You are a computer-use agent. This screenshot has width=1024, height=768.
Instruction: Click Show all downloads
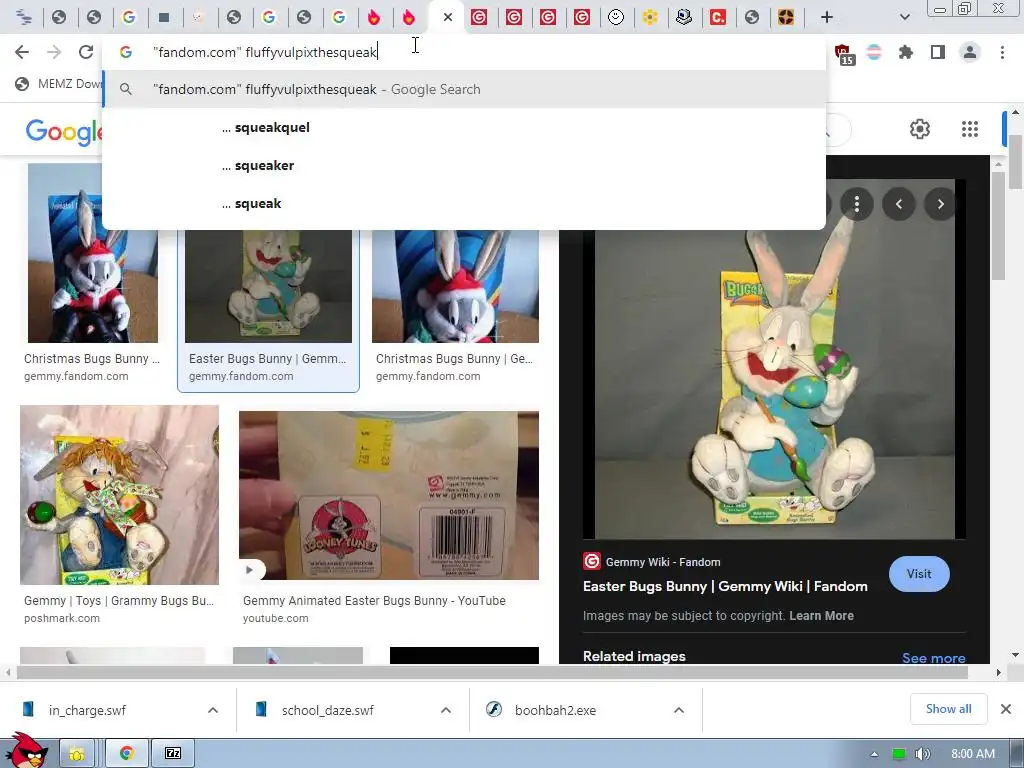point(948,709)
